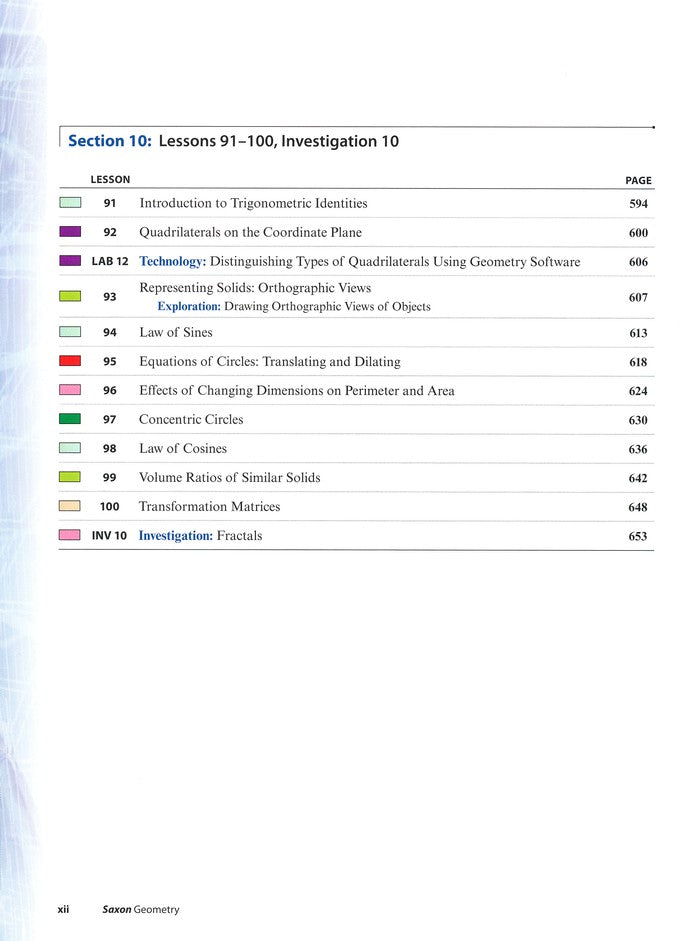The height and width of the screenshot is (941, 699).
Task: Click the 'Saxon Geometry' footer text
Action: point(140,909)
